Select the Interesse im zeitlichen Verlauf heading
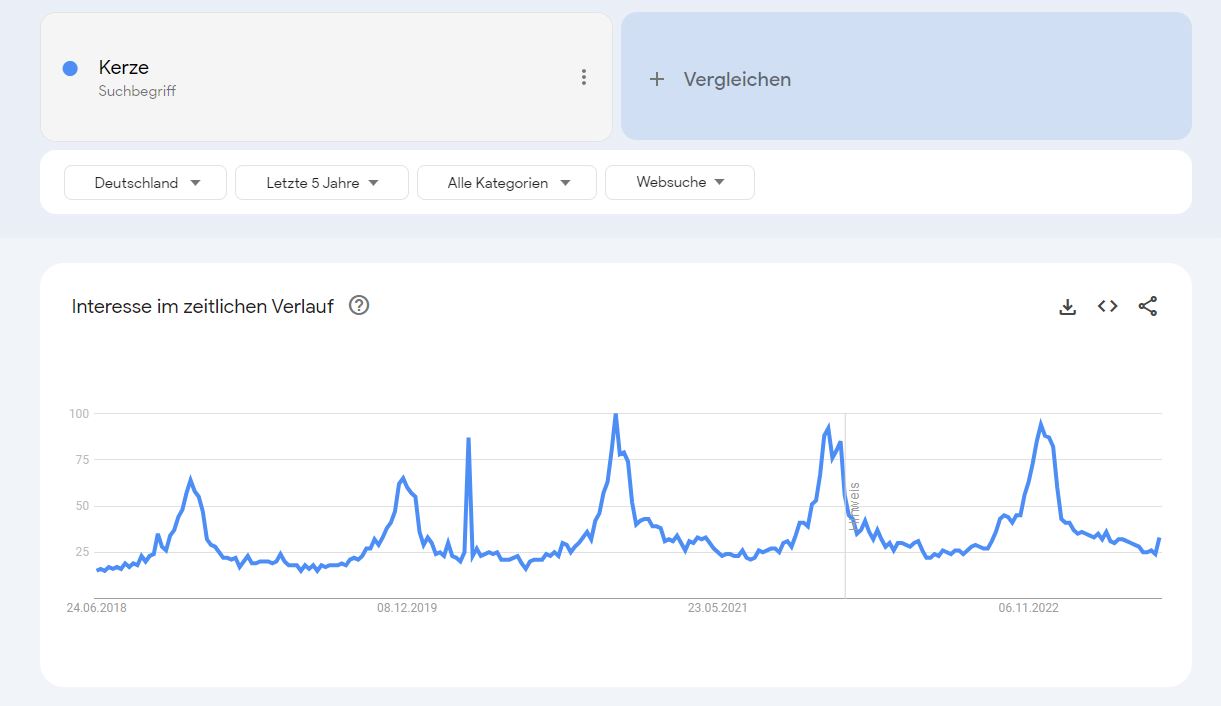1221x706 pixels. tap(202, 306)
